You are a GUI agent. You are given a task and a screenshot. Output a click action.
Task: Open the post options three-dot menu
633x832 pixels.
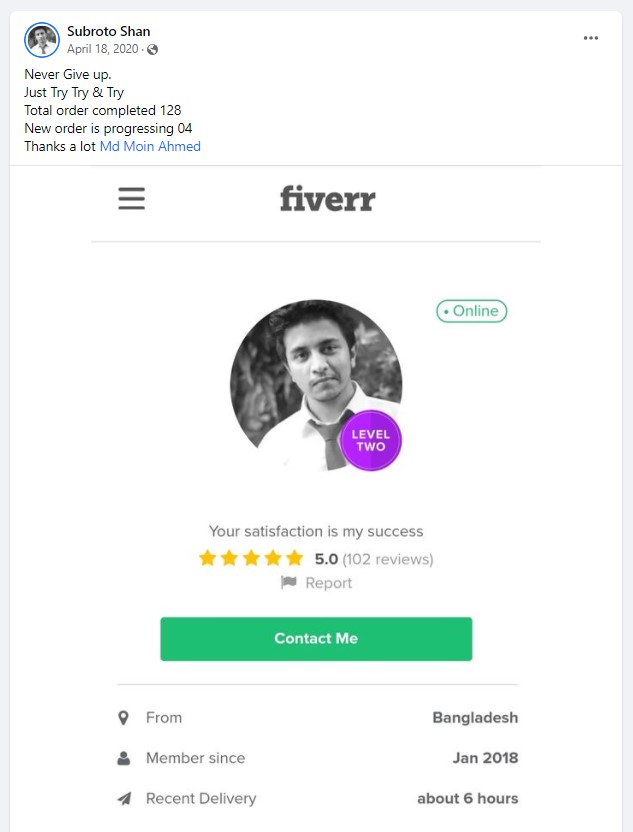[x=591, y=38]
